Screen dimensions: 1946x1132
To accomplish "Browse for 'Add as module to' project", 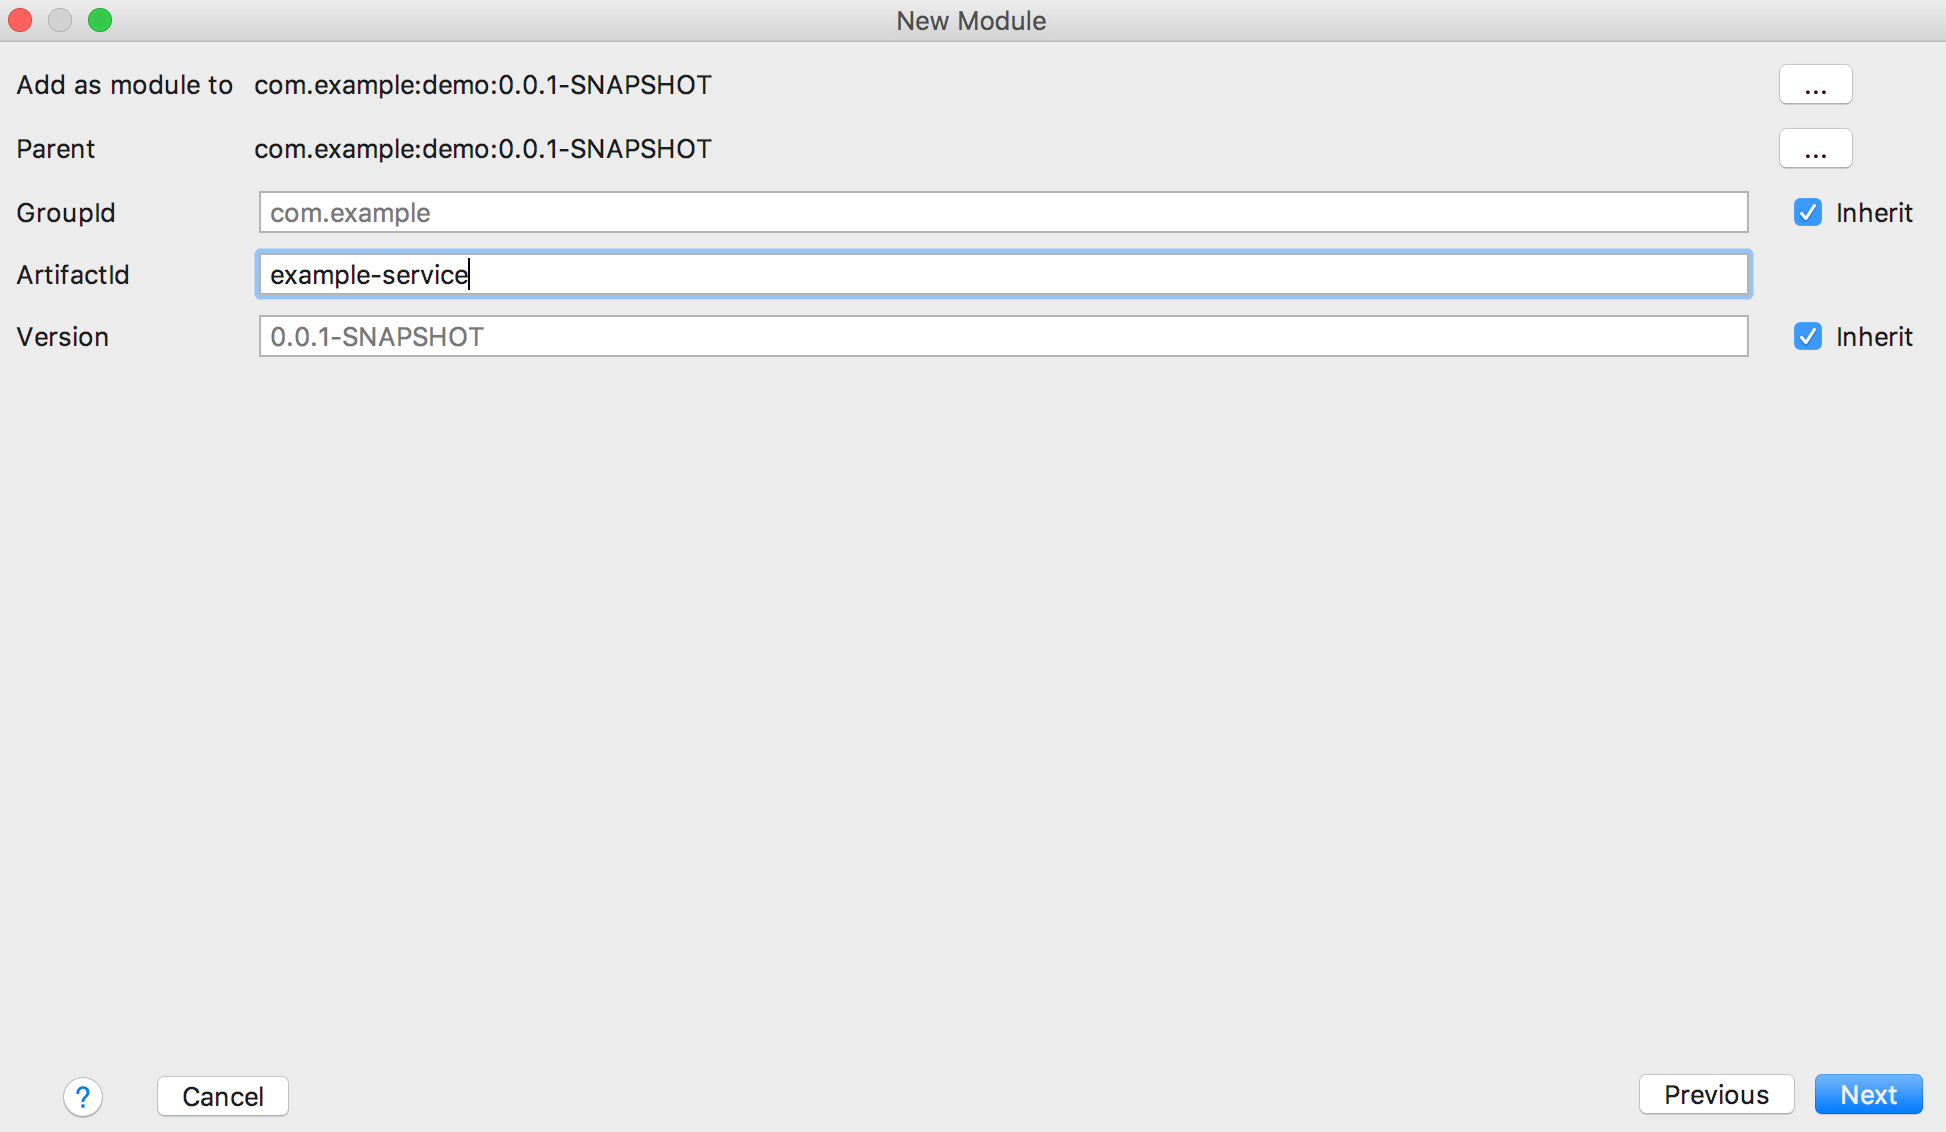I will click(x=1815, y=85).
